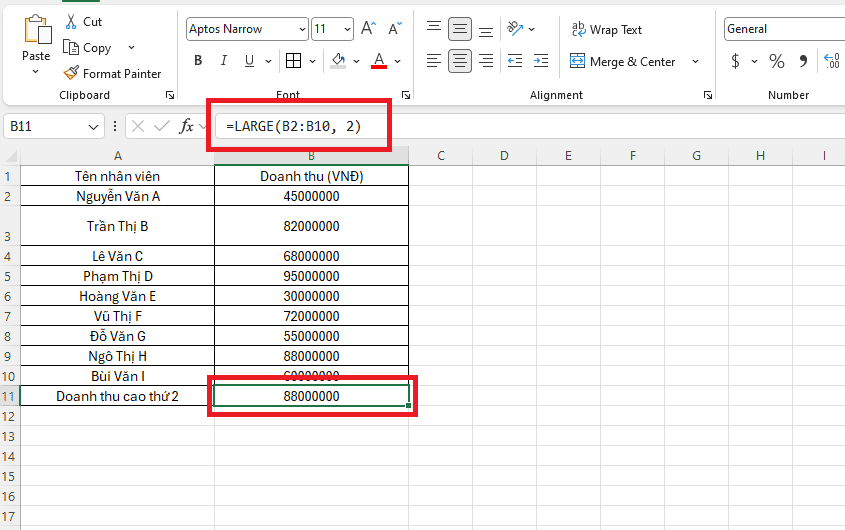Expand border options arrow
Viewport: 845px width, 530px height.
pyautogui.click(x=312, y=61)
